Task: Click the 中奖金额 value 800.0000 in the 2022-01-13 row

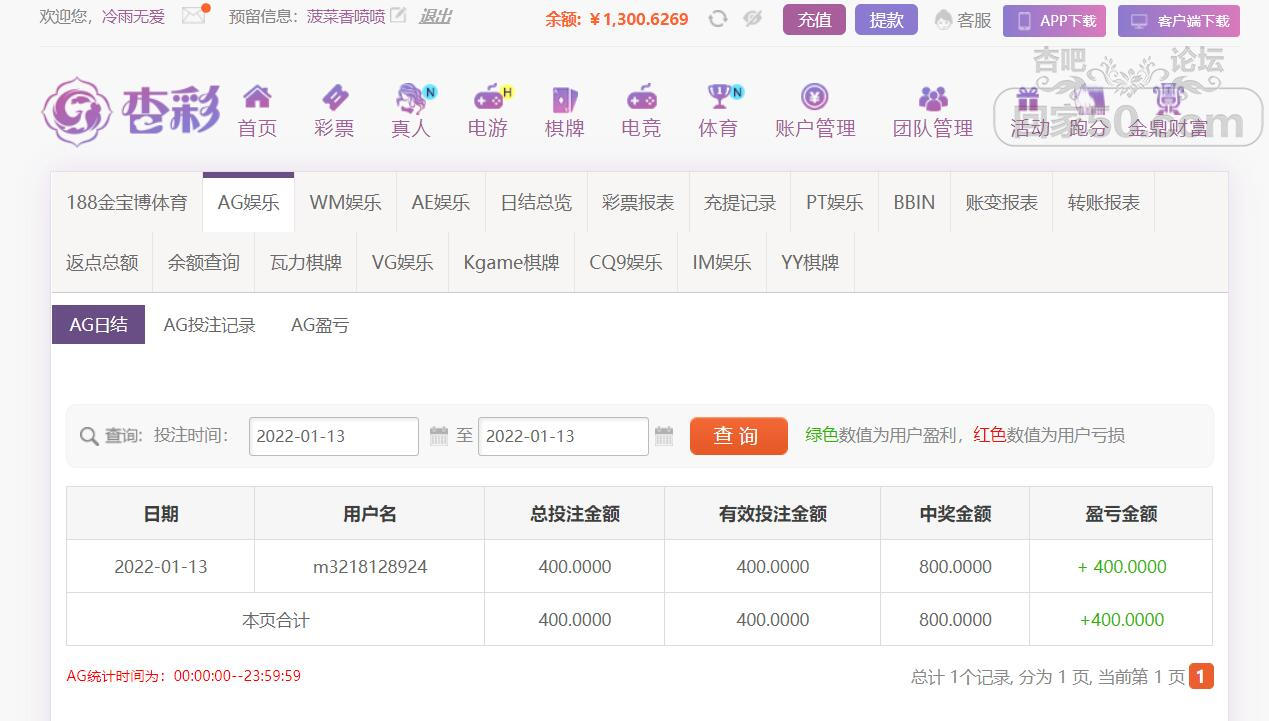Action: tap(955, 566)
